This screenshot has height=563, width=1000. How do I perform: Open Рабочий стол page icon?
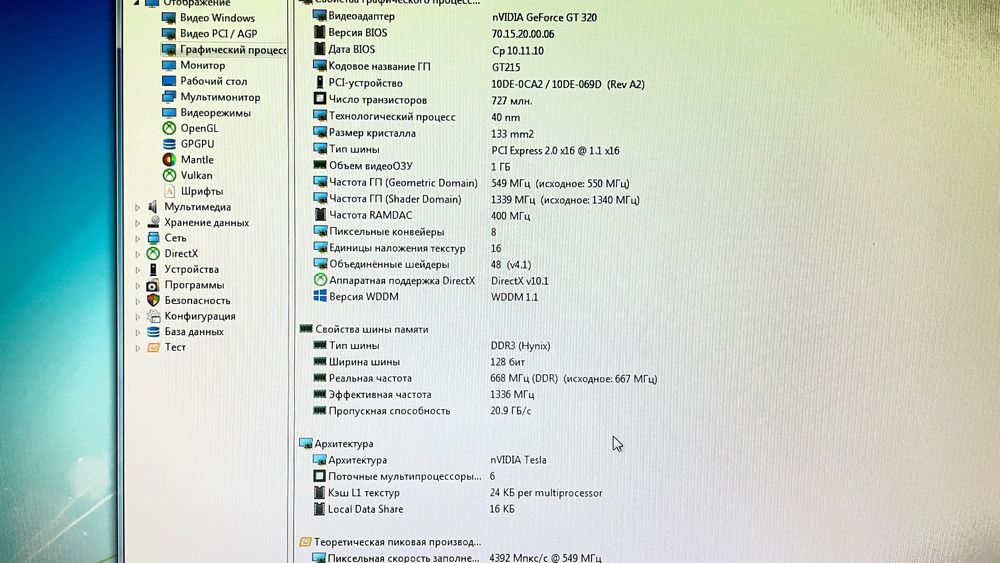169,81
